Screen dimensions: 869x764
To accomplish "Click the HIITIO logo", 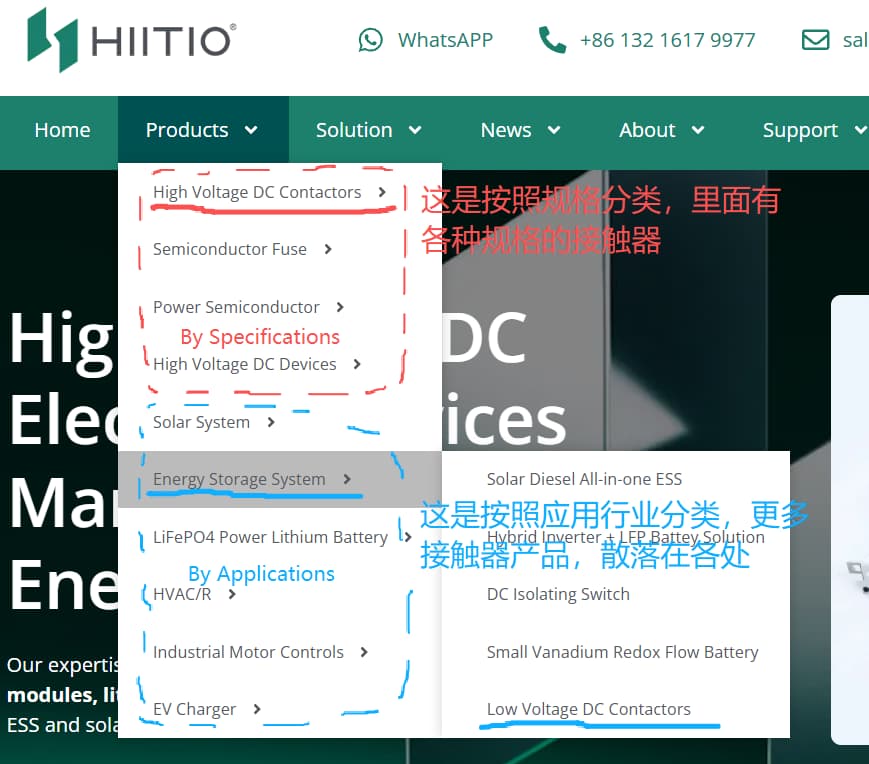I will click(x=131, y=40).
